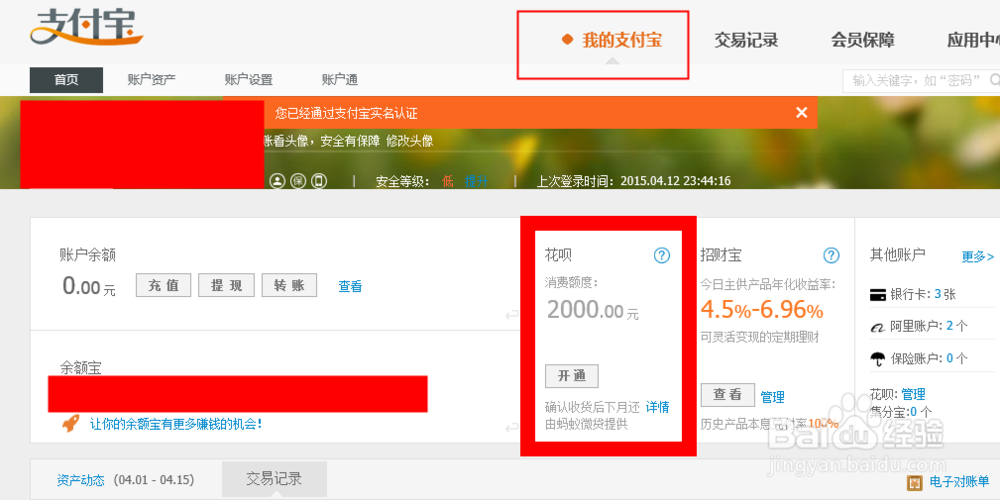
Task: Open 让你的余额宝有更多赚钱的机会 link
Action: pos(175,423)
